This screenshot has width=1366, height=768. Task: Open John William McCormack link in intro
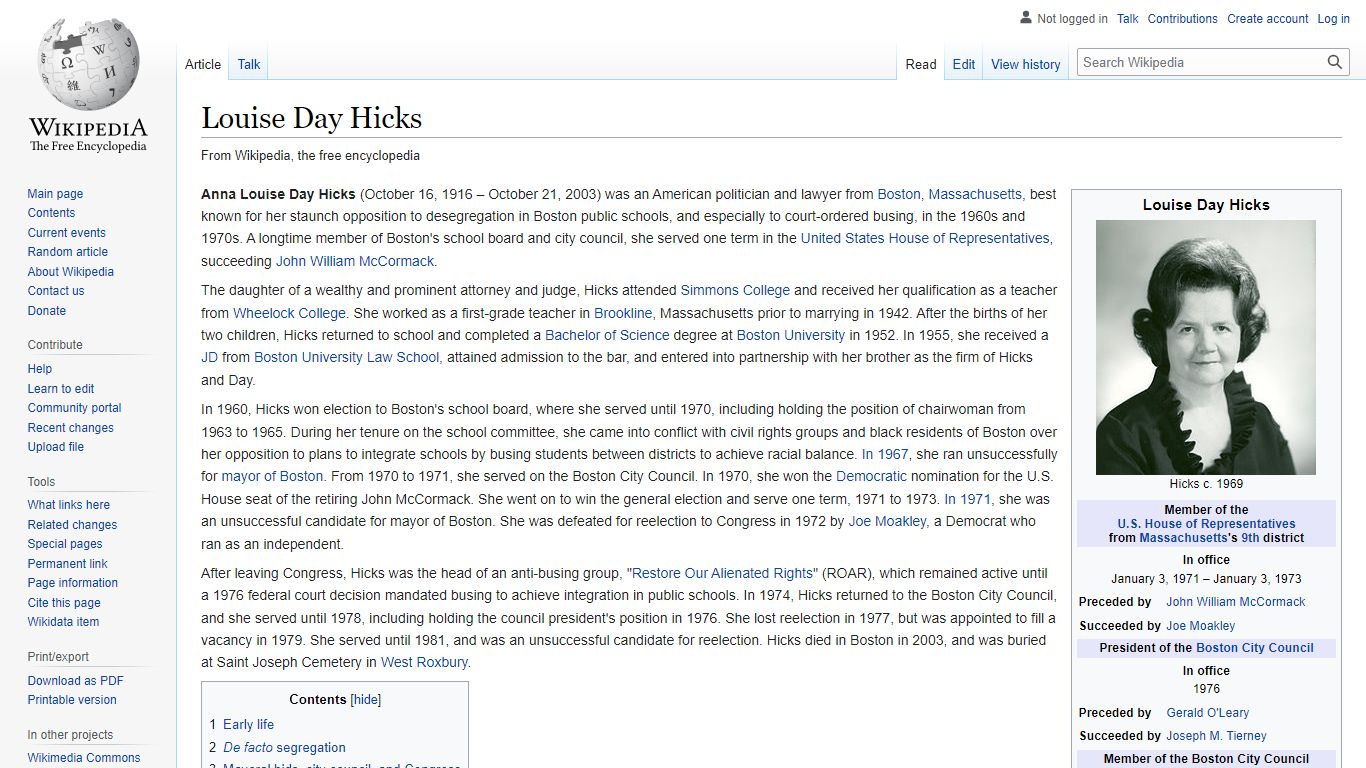click(x=355, y=261)
